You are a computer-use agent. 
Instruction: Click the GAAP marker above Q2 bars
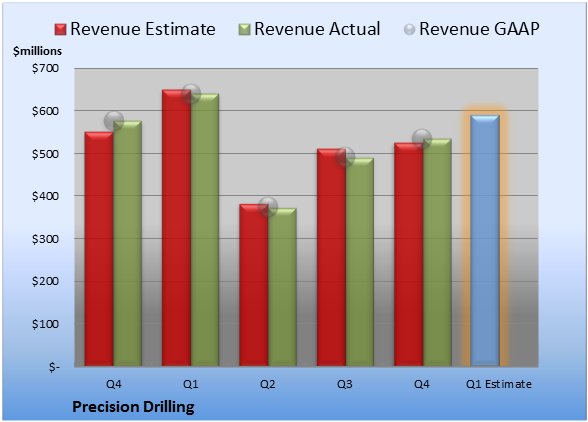pos(268,207)
